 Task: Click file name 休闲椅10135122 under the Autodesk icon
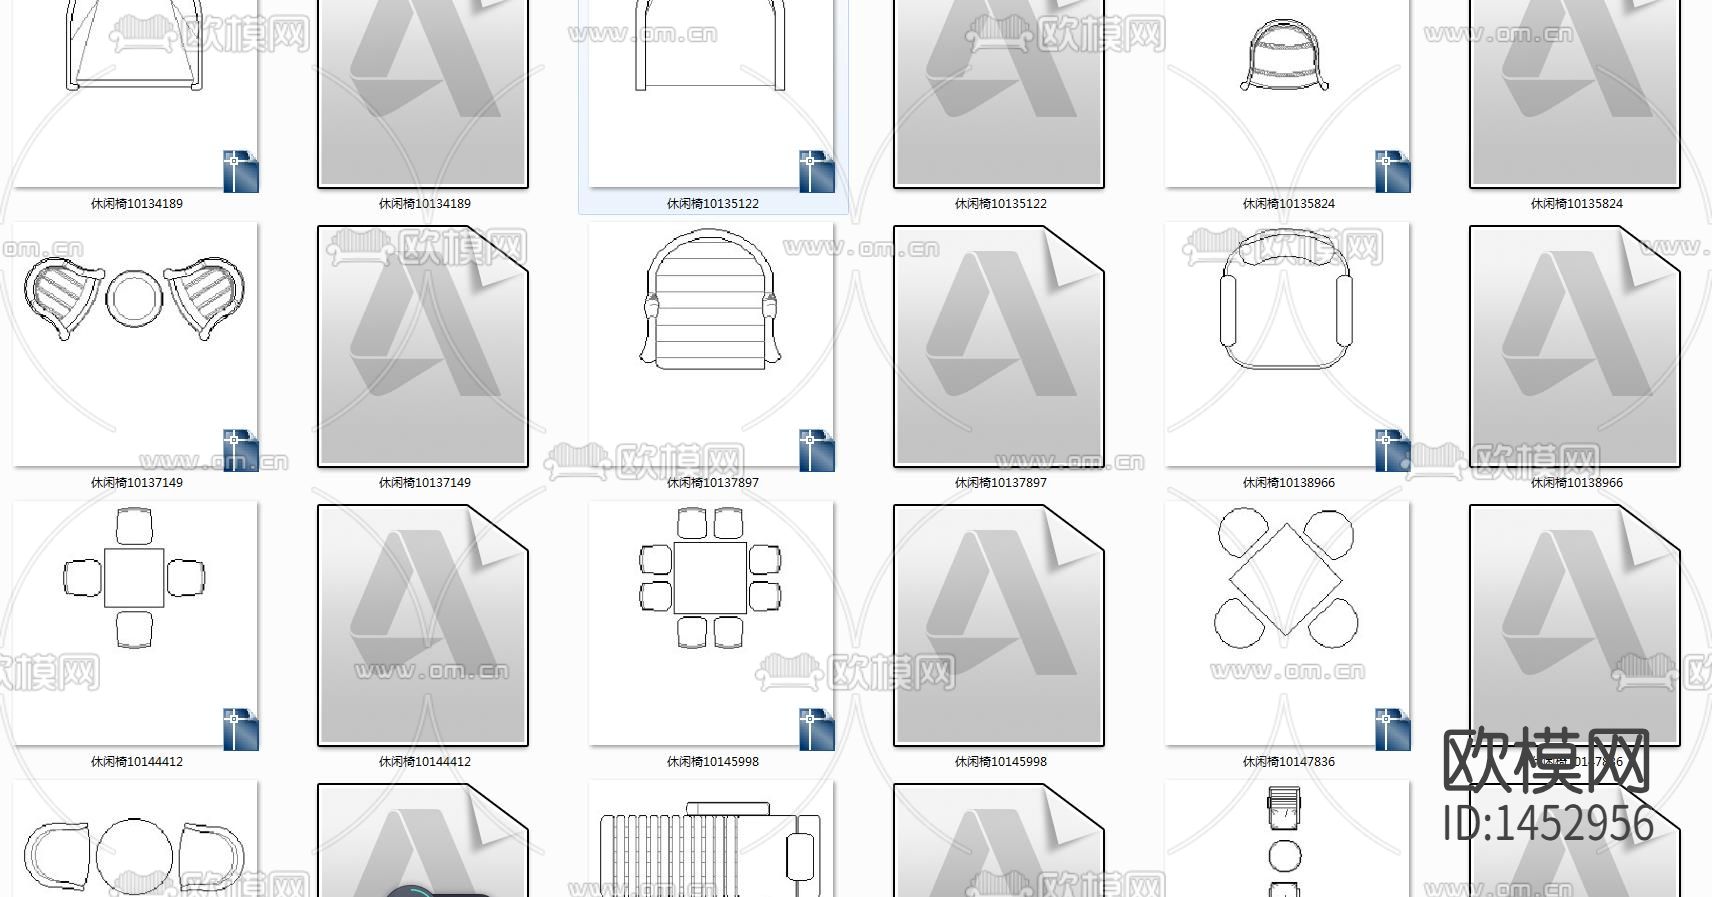[x=1001, y=204]
